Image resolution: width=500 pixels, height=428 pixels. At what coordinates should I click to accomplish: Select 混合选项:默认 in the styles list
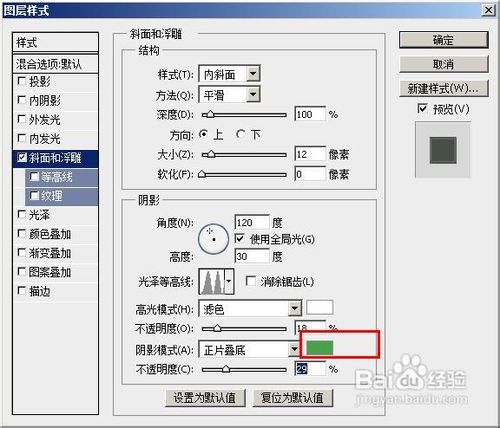tap(55, 64)
